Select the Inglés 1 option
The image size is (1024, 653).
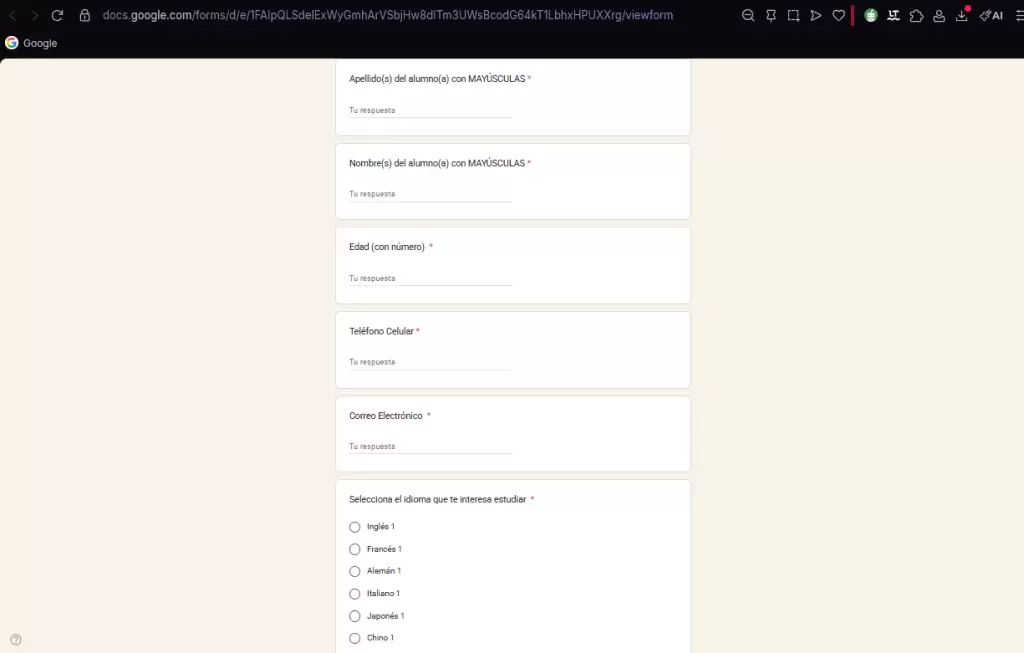pyautogui.click(x=355, y=527)
